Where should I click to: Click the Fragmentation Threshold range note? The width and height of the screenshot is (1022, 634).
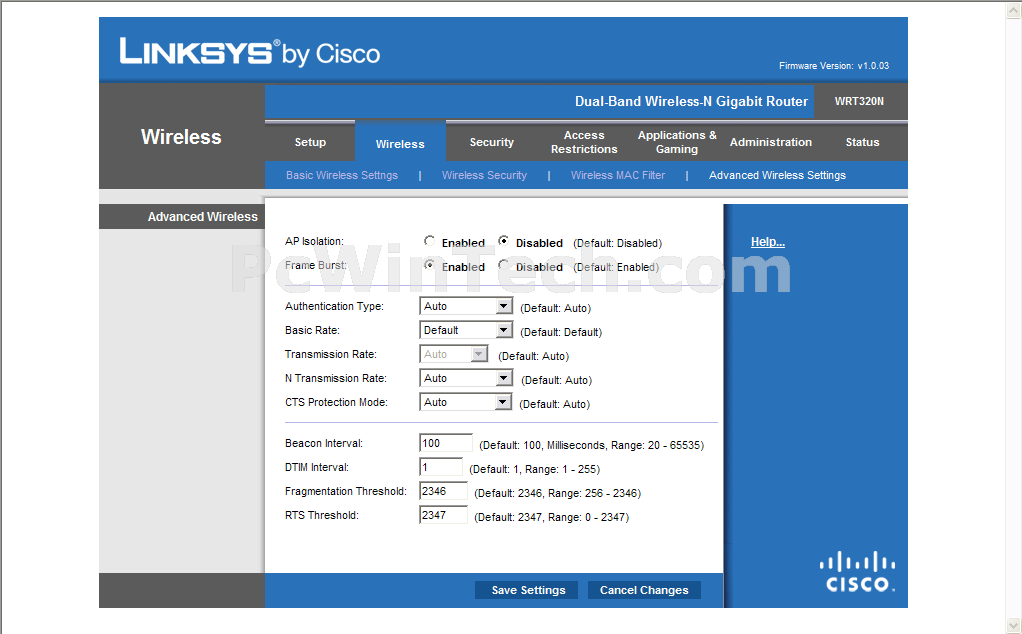point(558,493)
